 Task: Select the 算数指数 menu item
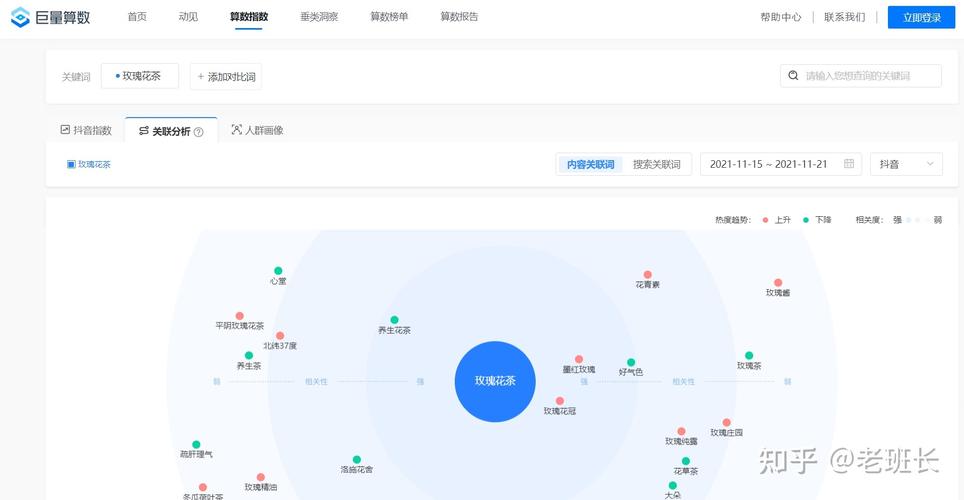click(x=249, y=17)
